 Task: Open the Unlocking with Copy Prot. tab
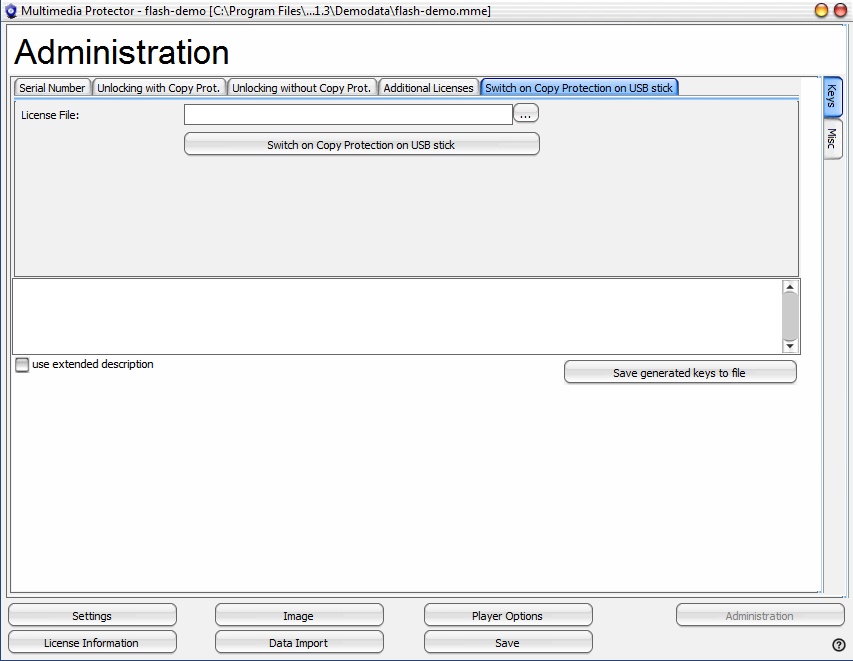pos(158,88)
